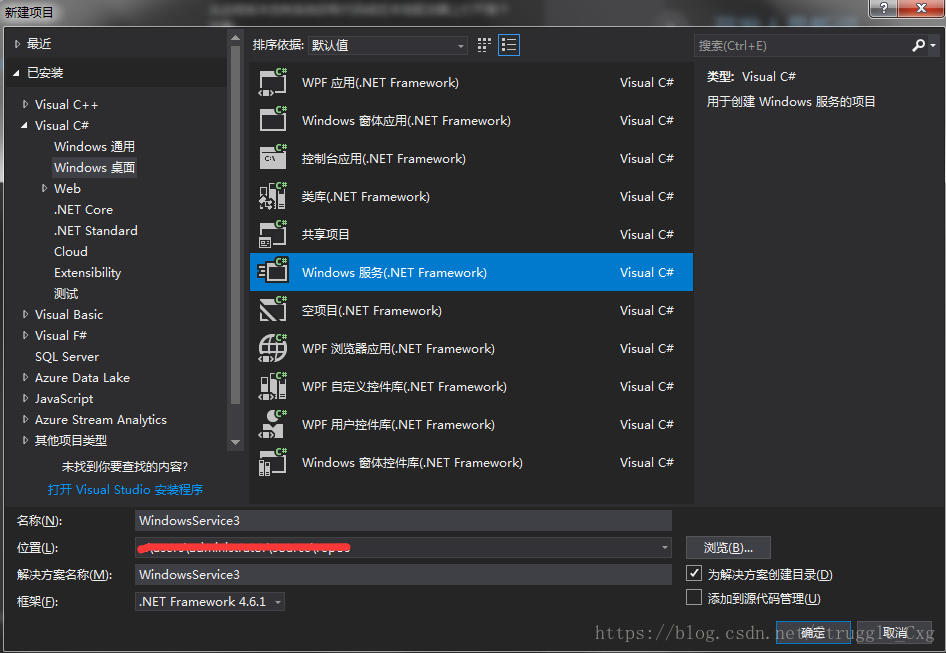Select Cloud tree item
946x653 pixels.
click(71, 252)
